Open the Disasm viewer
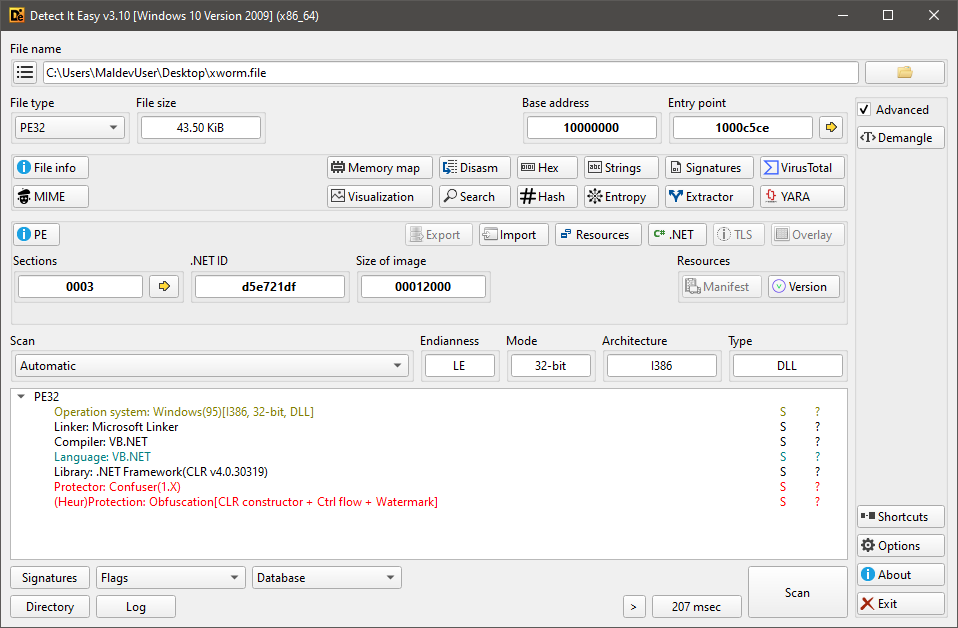The image size is (958, 628). 475,168
